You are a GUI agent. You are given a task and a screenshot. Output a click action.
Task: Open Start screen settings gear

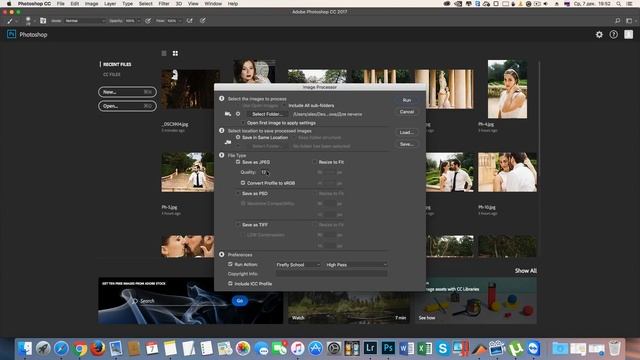tap(599, 35)
